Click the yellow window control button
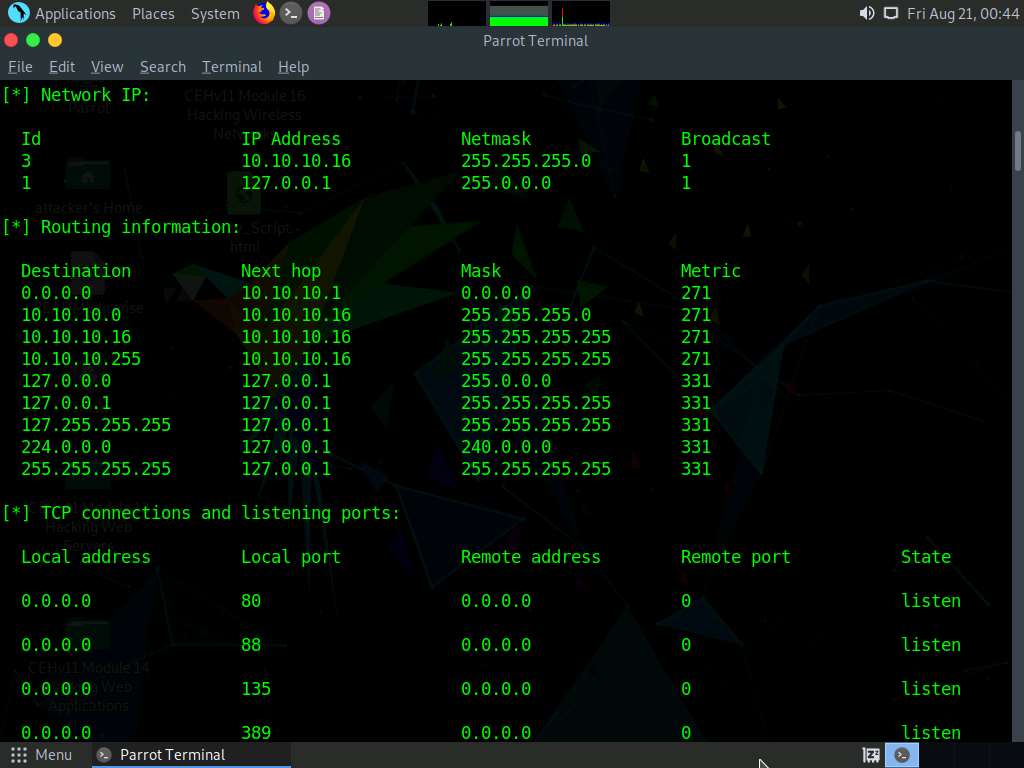This screenshot has width=1024, height=768. tap(55, 40)
